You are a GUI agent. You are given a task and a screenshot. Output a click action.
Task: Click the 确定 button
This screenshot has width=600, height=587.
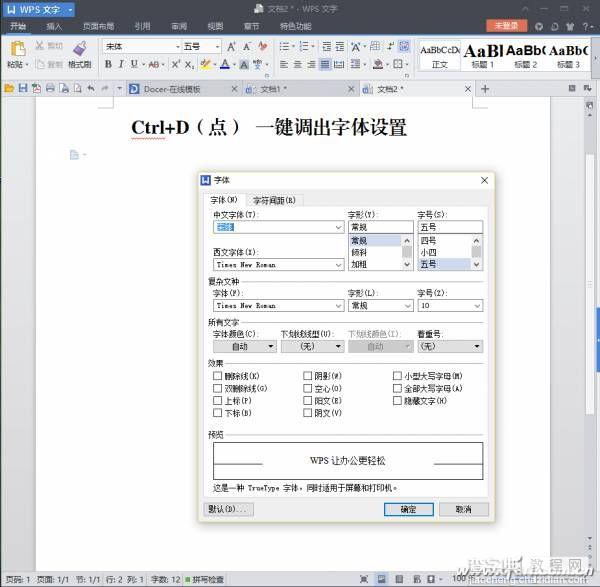pyautogui.click(x=409, y=509)
